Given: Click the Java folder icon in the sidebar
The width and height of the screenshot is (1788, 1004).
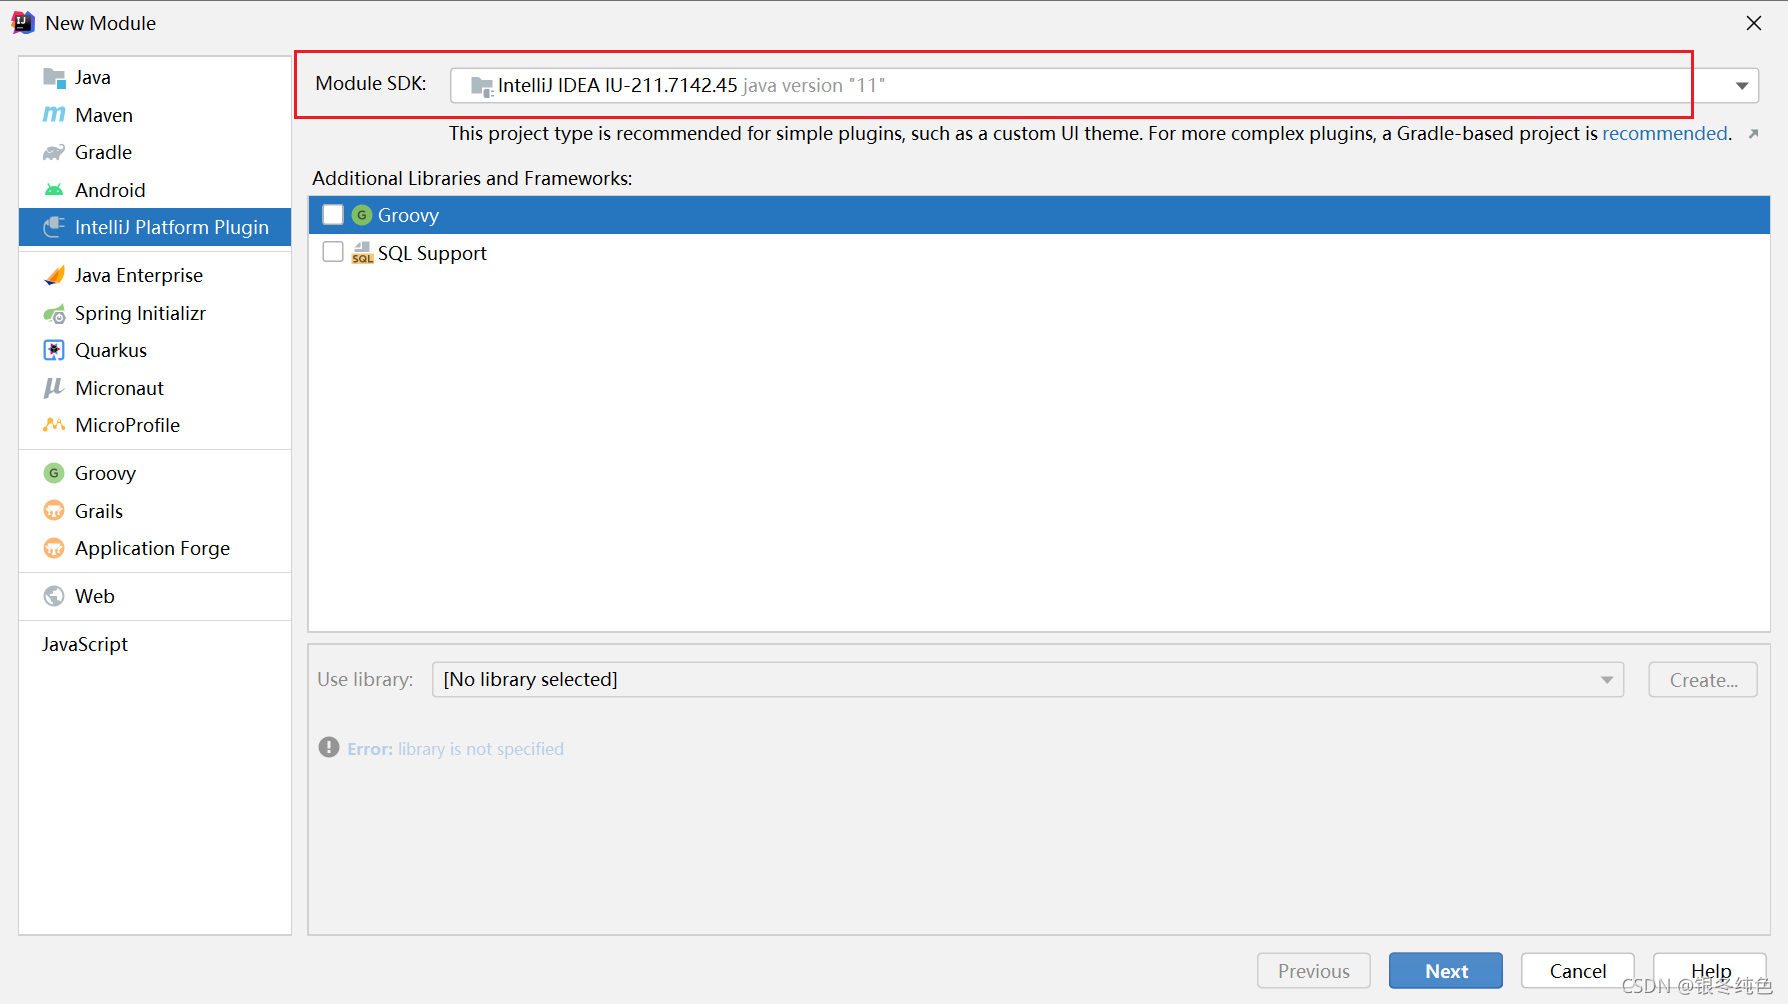Looking at the screenshot, I should pos(54,78).
